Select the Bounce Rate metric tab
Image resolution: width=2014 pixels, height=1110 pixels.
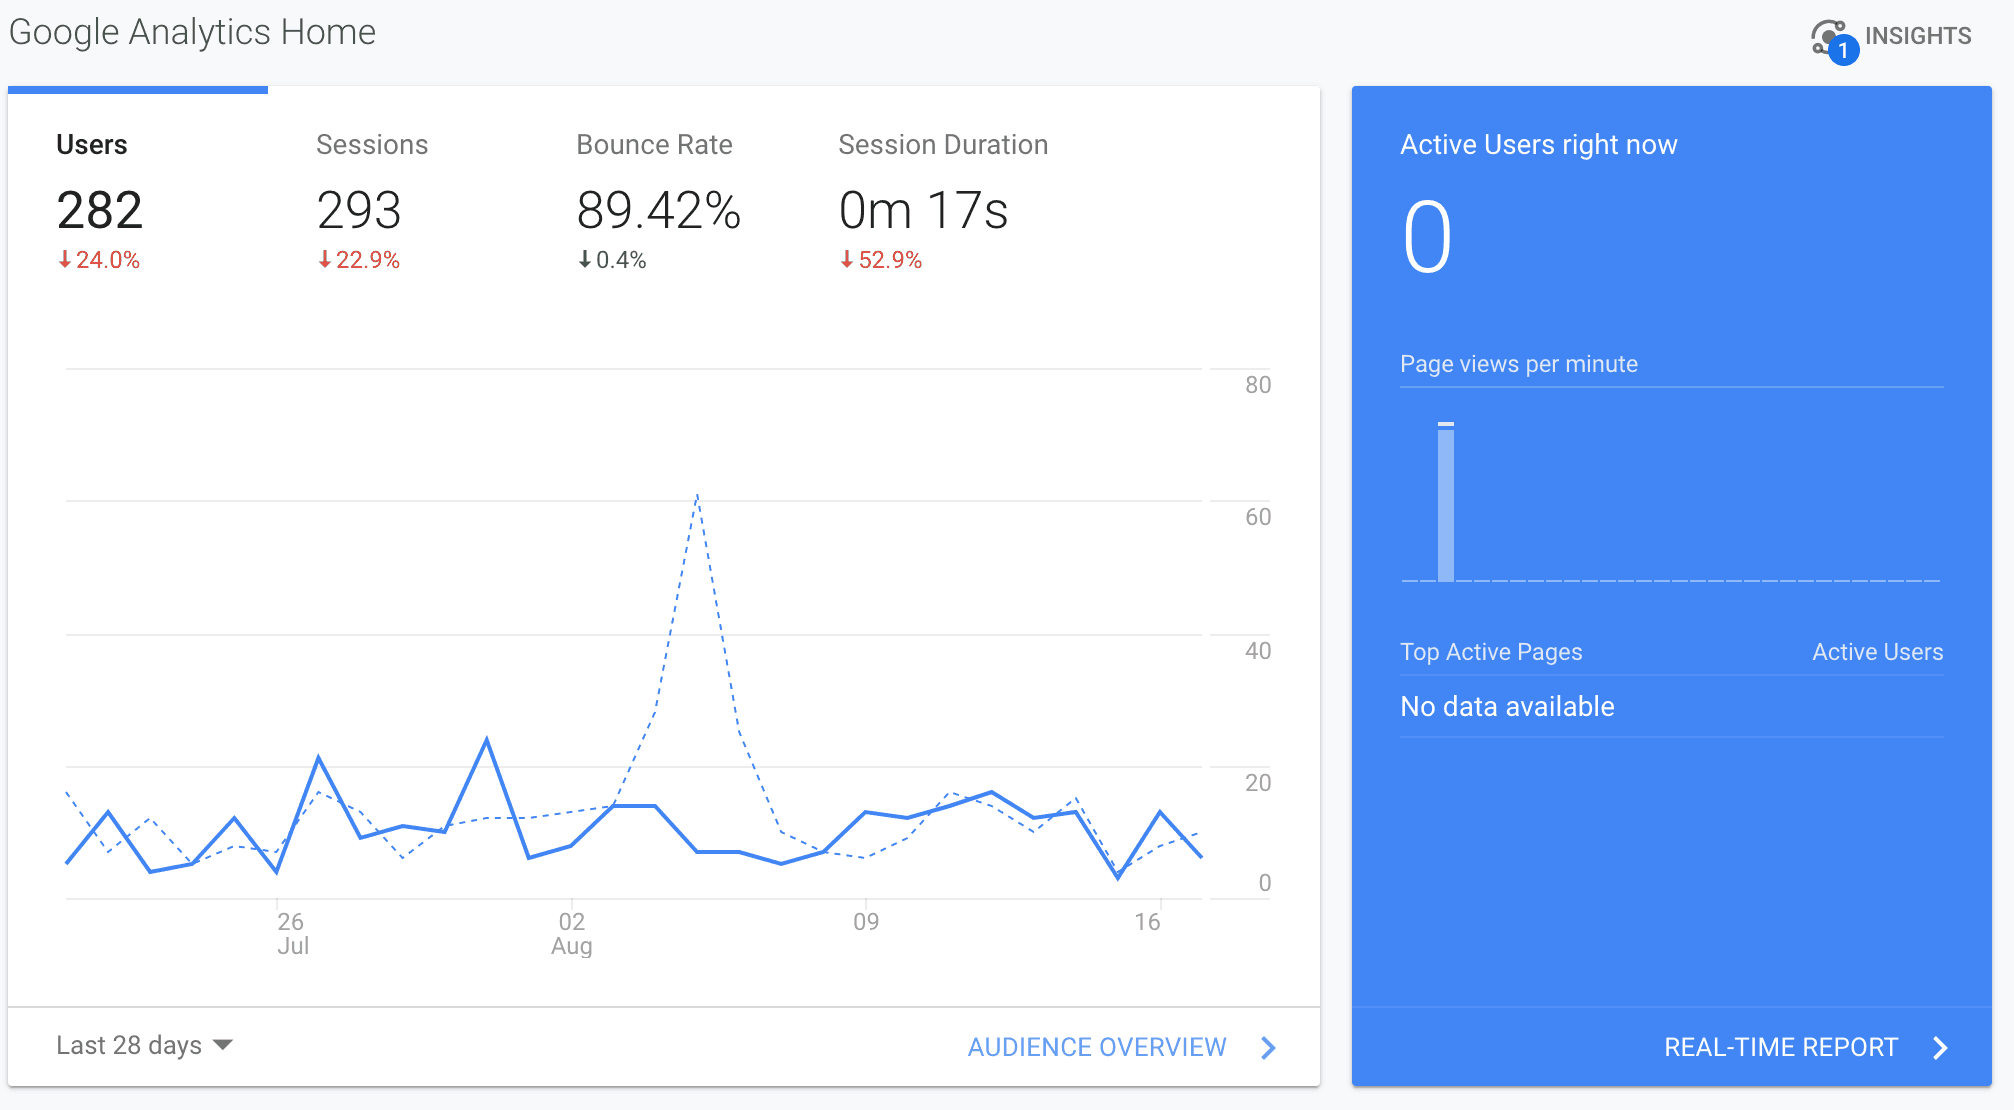click(658, 200)
